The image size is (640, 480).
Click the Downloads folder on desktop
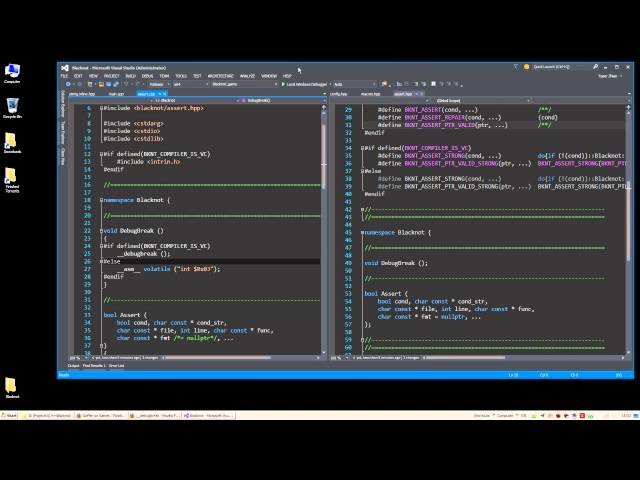pyautogui.click(x=12, y=141)
